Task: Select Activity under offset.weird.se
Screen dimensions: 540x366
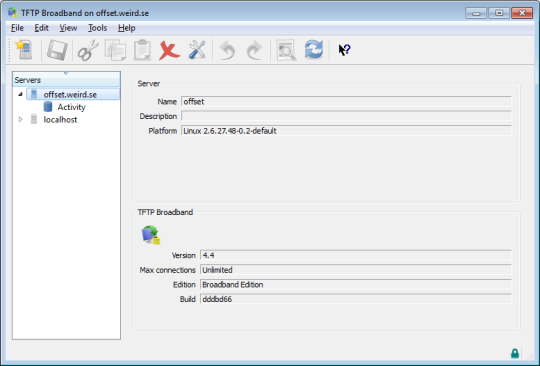Action: 71,107
